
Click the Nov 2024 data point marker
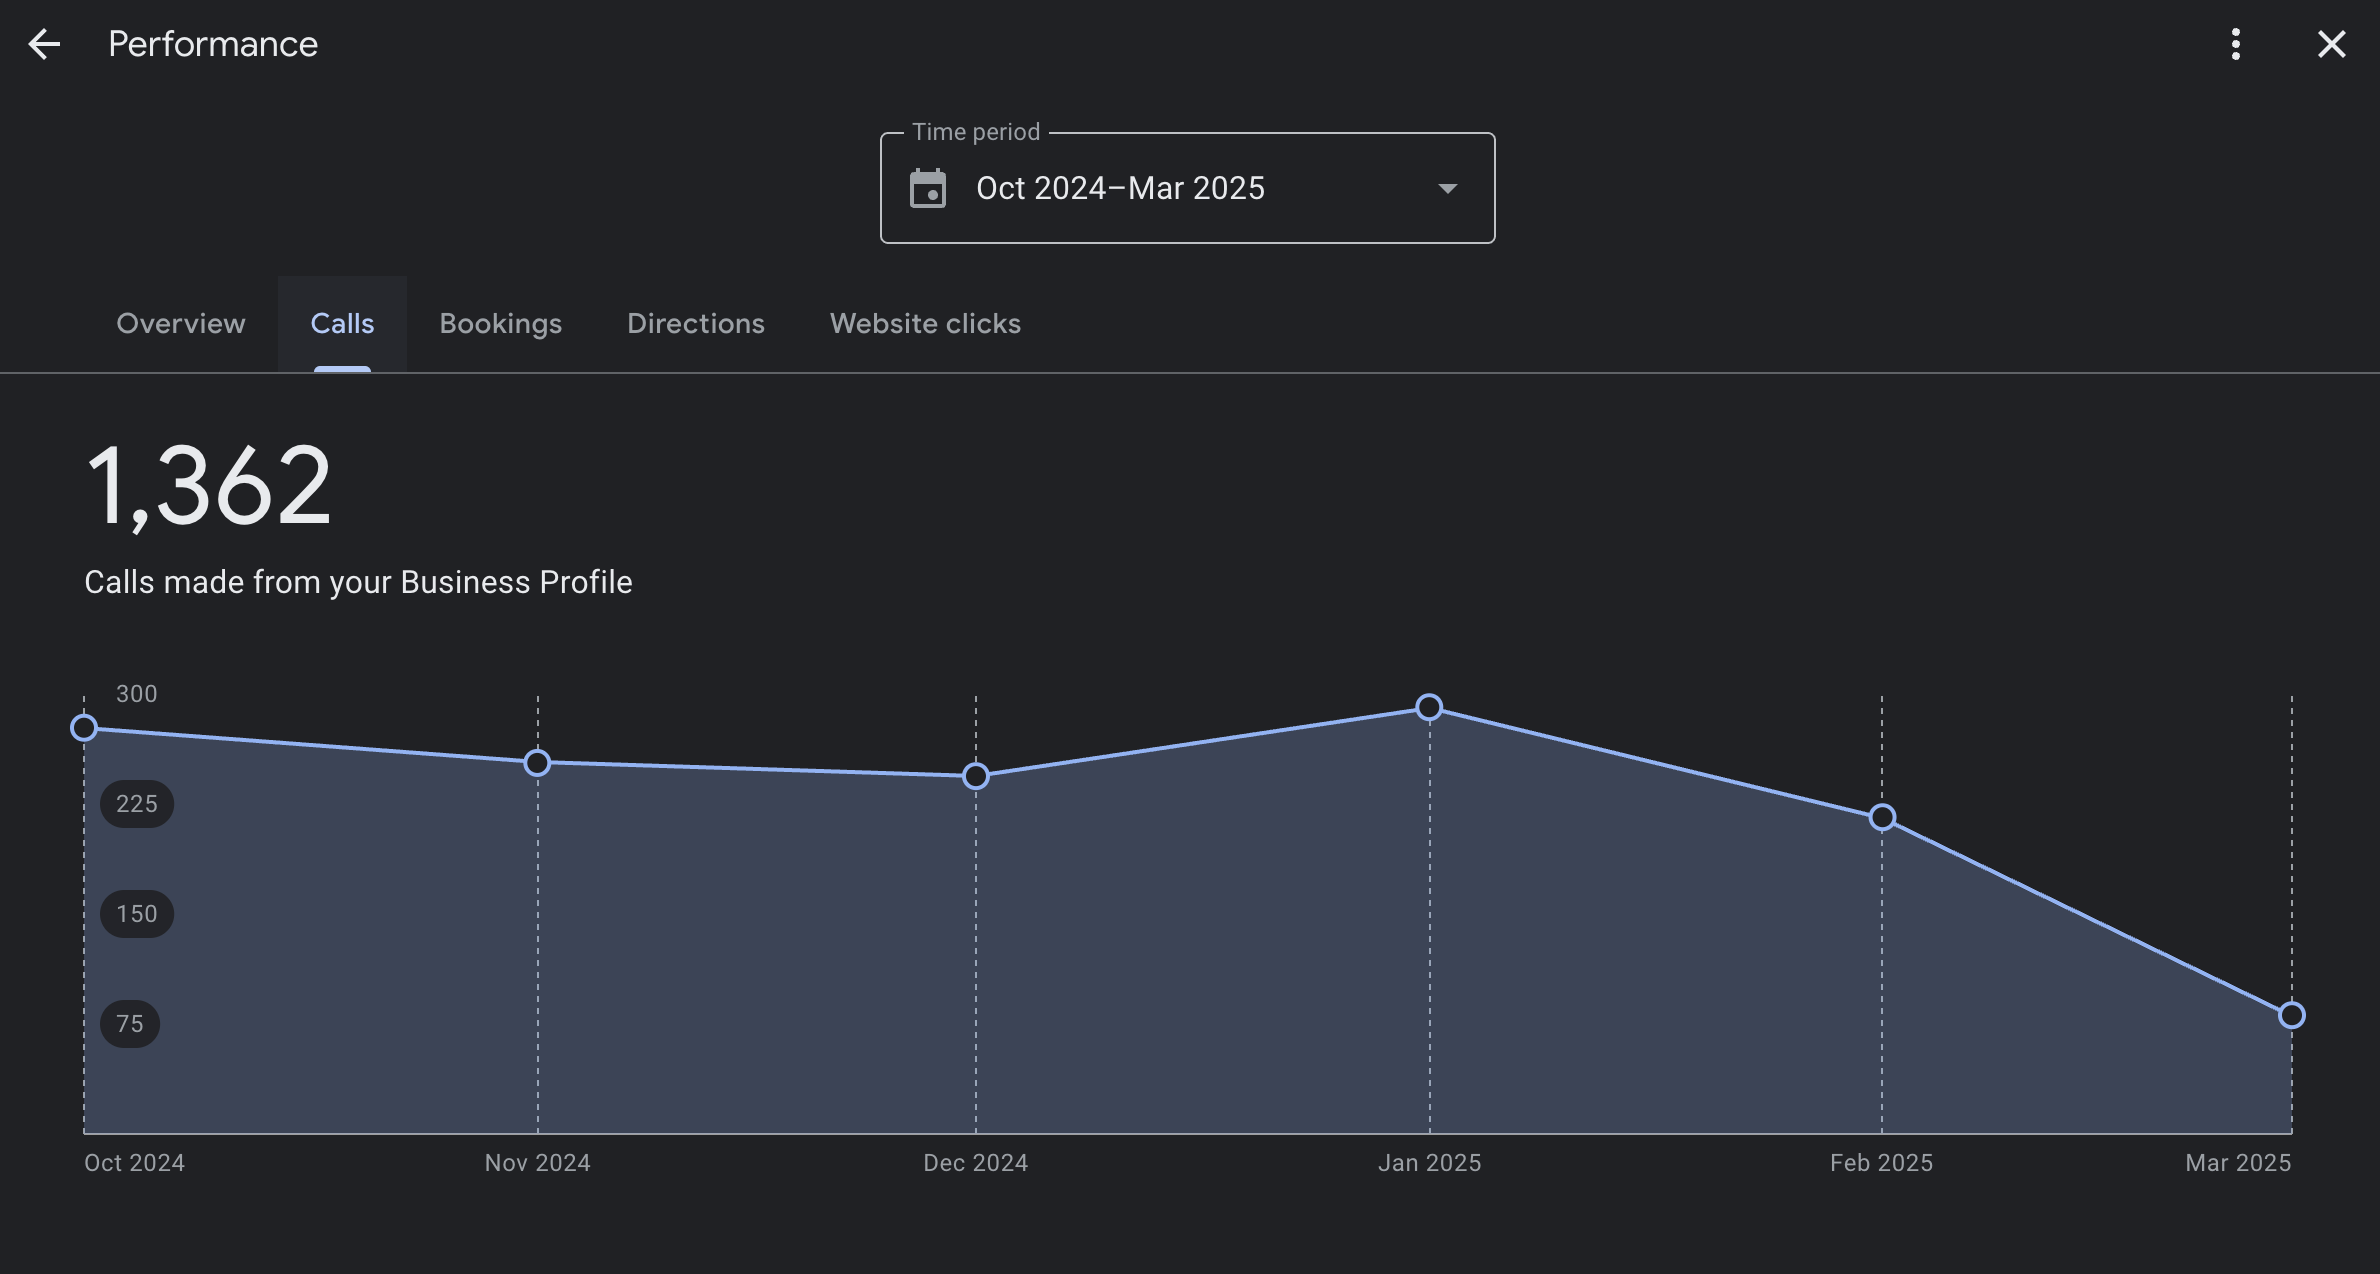537,763
